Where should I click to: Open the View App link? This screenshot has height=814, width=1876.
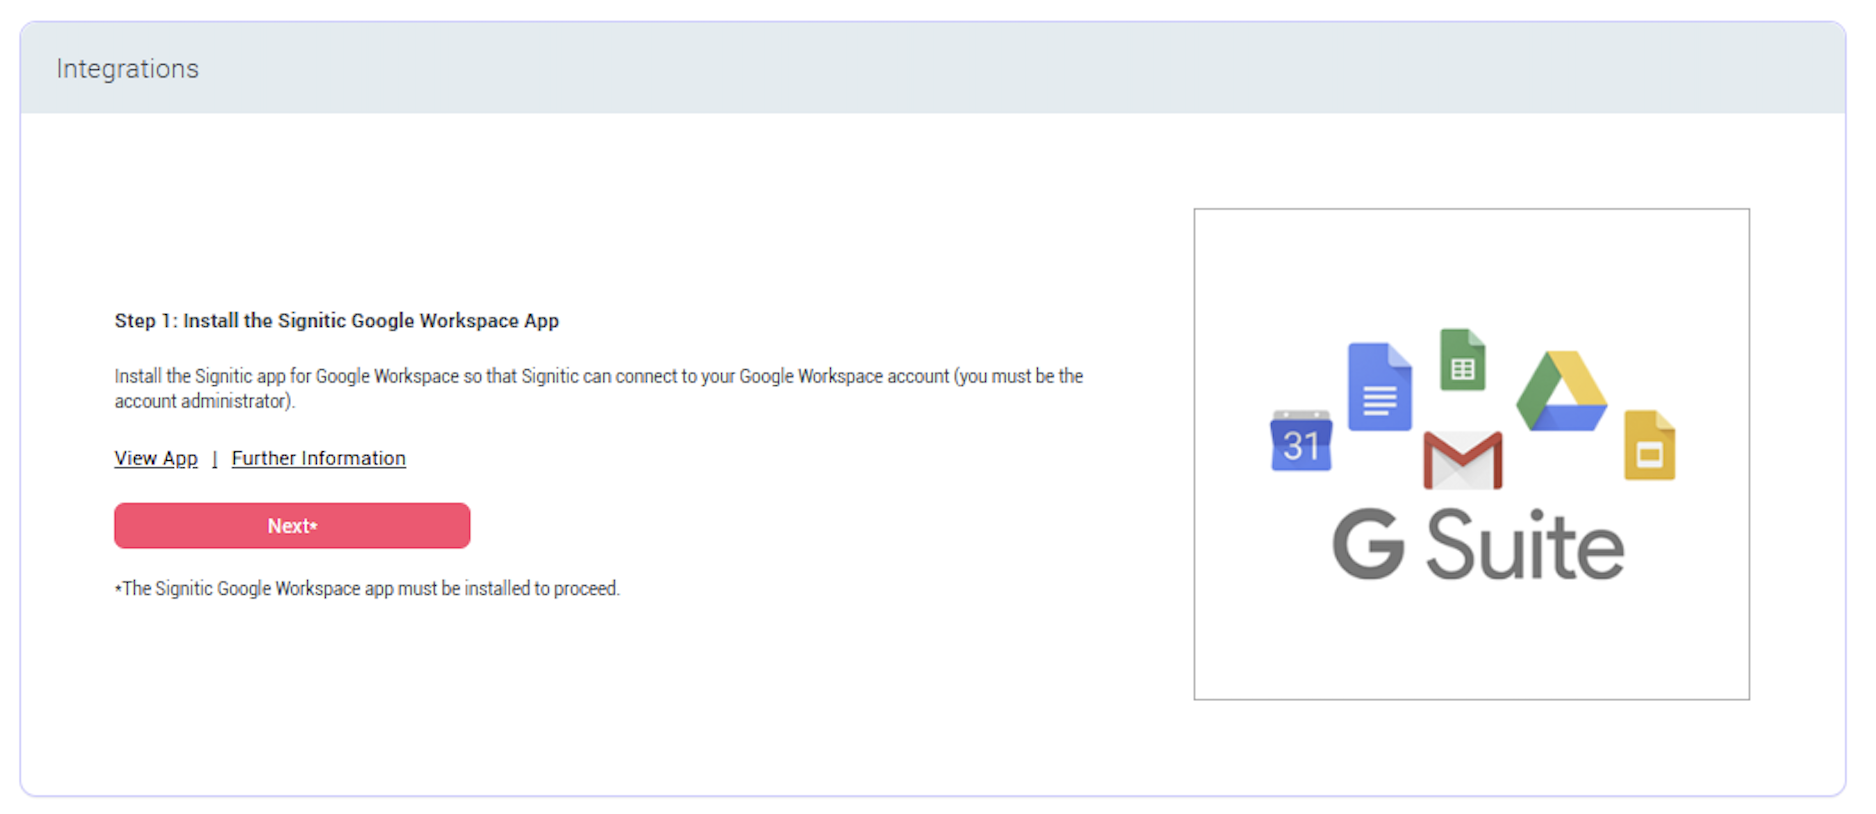156,458
